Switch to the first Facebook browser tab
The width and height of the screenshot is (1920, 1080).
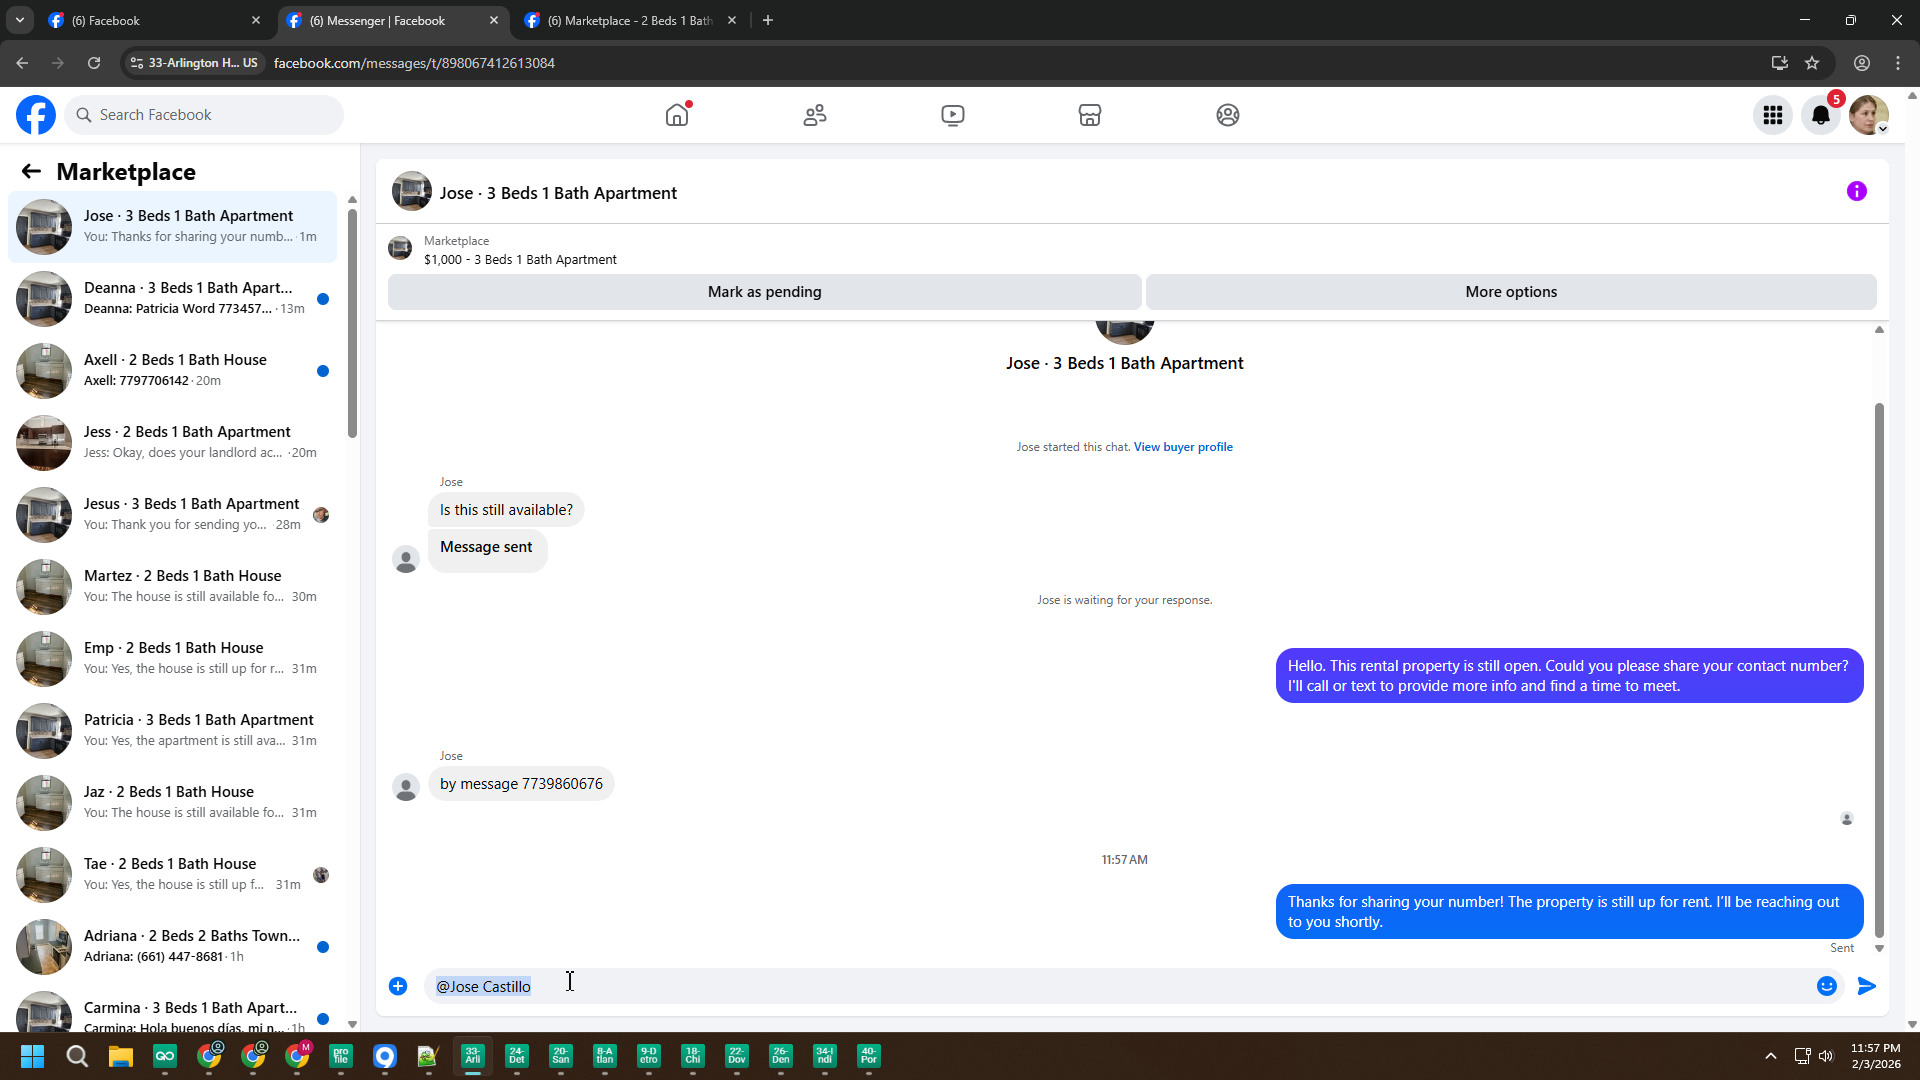coord(150,20)
